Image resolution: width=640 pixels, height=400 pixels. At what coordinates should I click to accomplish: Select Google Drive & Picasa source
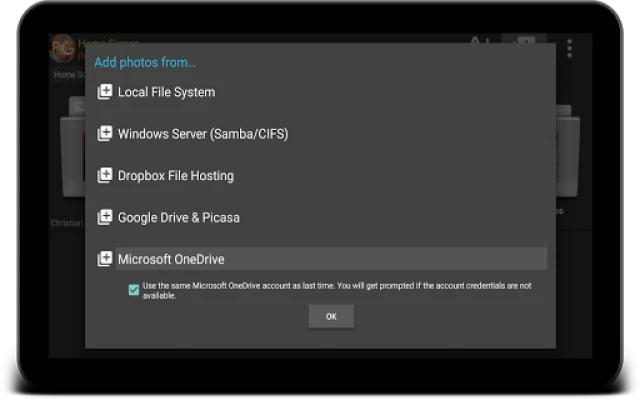click(x=178, y=217)
